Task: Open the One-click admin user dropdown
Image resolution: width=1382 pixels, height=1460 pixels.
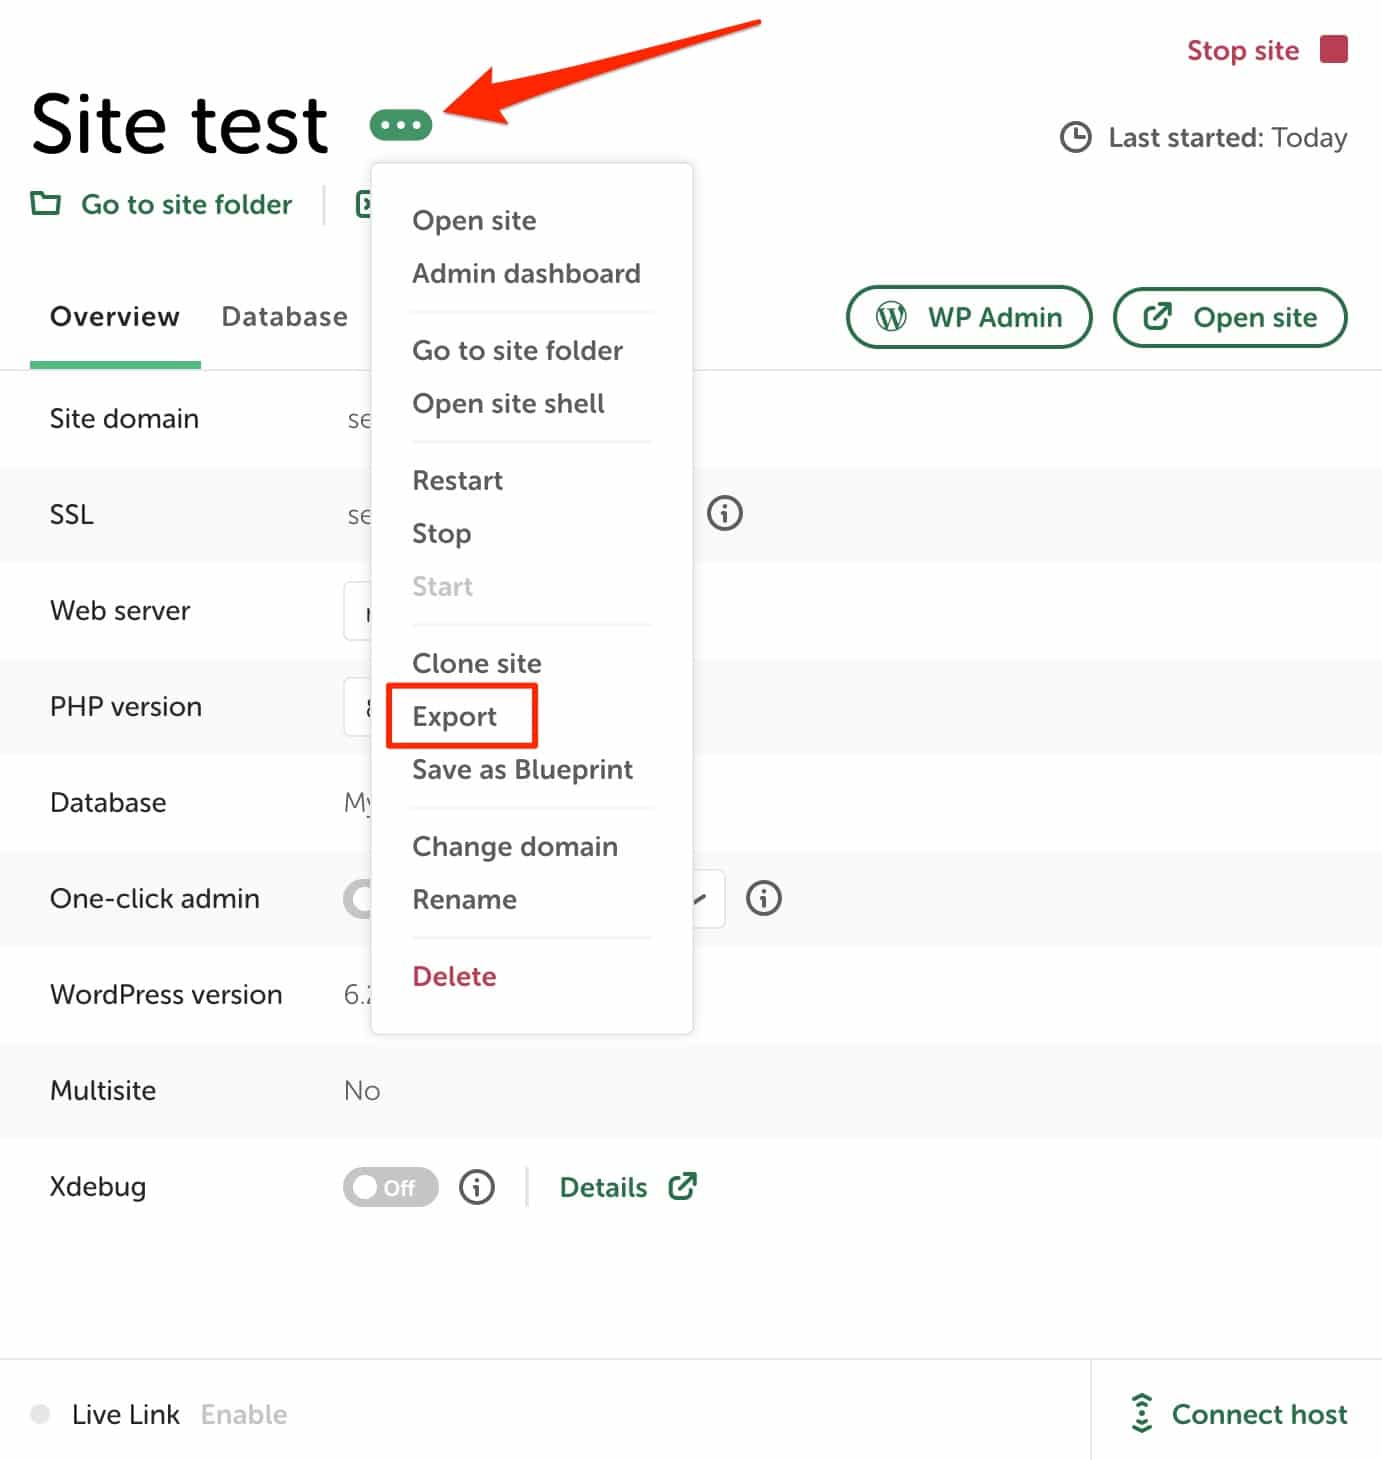Action: coord(708,898)
